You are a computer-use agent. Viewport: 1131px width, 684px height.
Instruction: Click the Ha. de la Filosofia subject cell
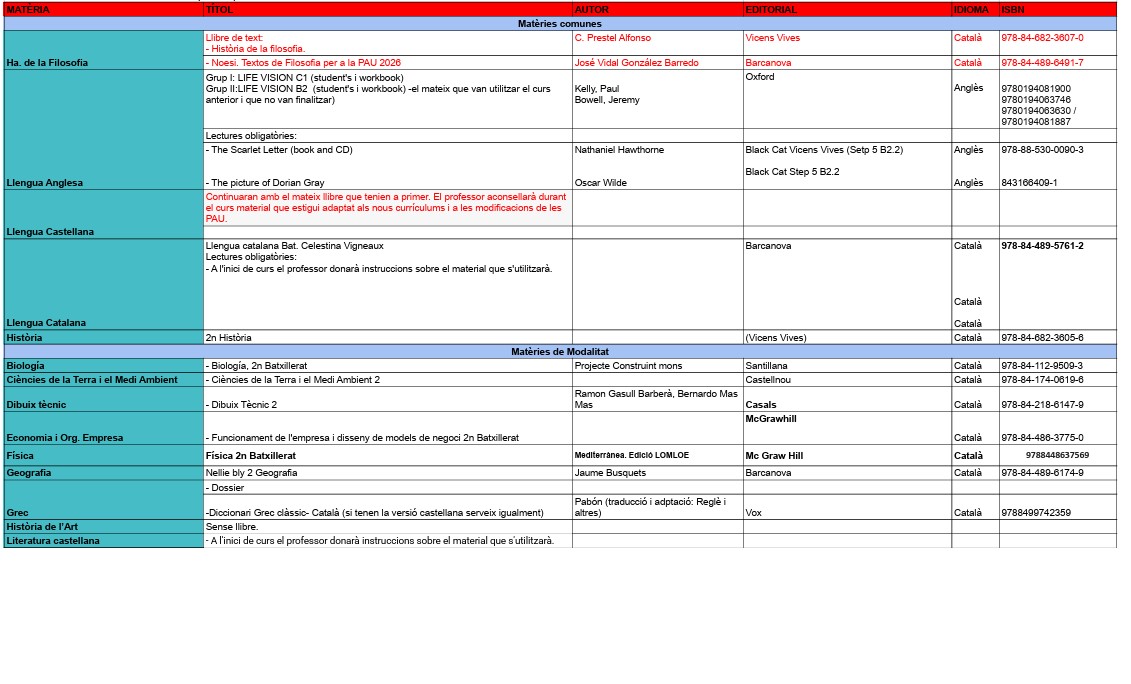point(47,63)
